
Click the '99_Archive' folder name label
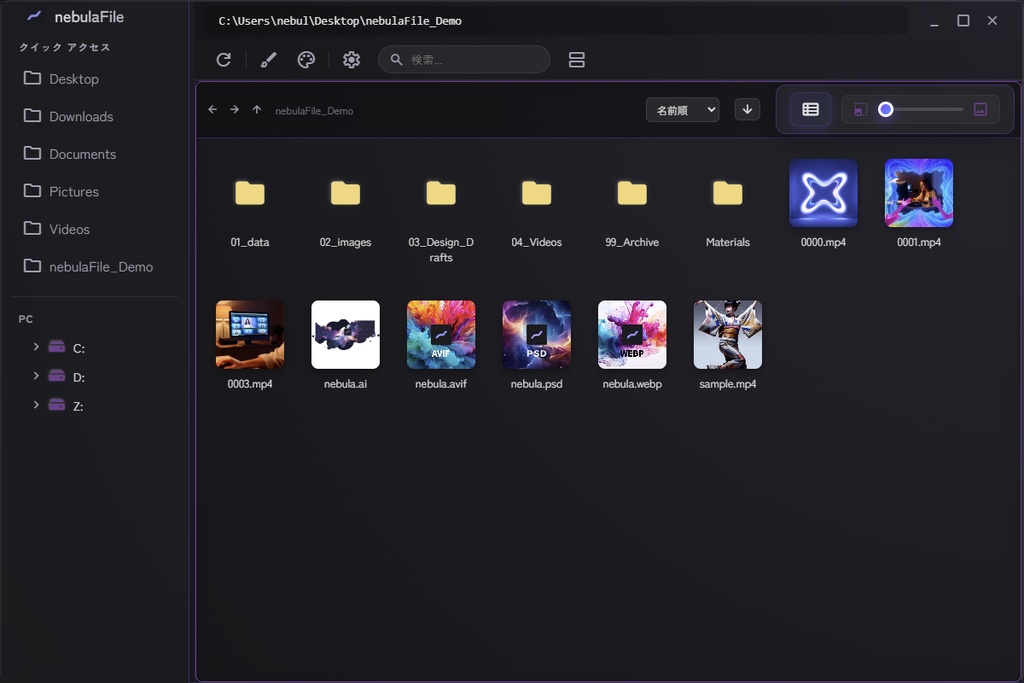632,242
